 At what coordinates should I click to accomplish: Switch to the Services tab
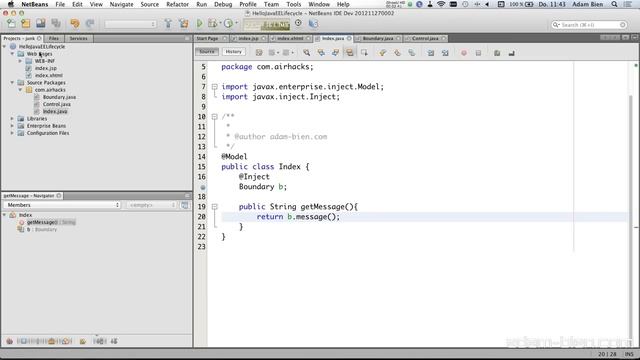pos(78,38)
